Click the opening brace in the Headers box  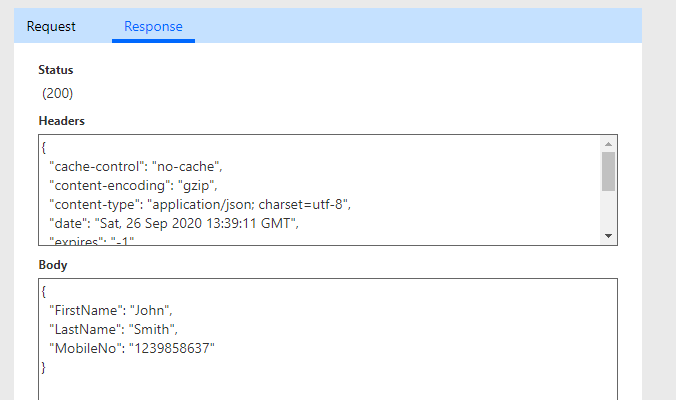point(44,148)
